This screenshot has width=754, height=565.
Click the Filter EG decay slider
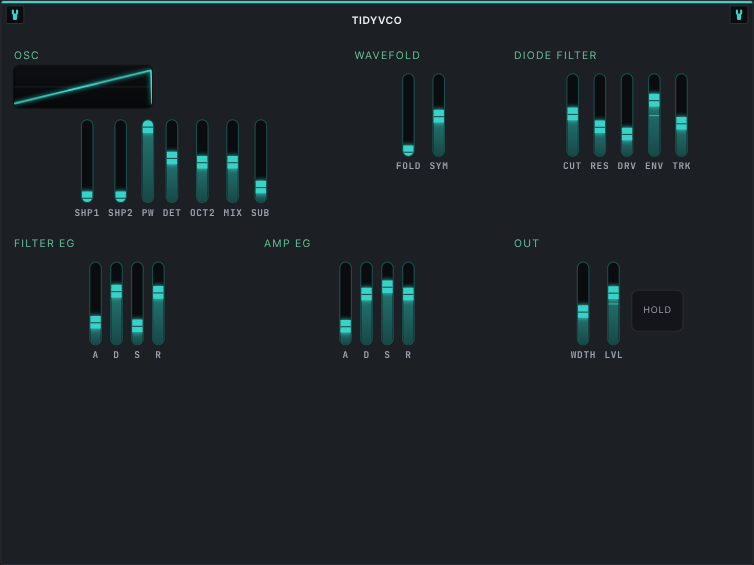116,303
